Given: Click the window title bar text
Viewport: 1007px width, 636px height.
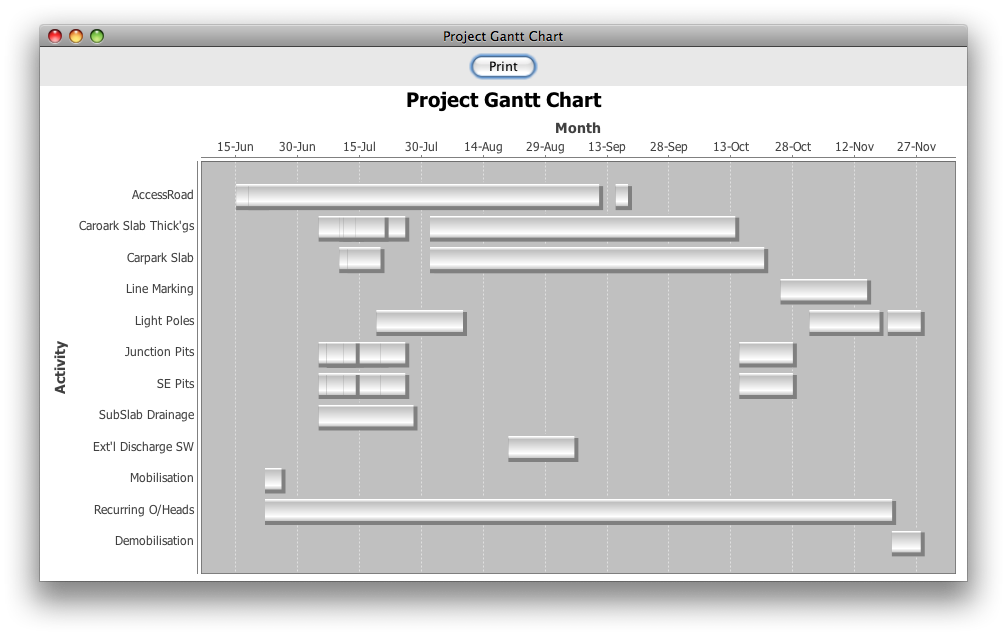Looking at the screenshot, I should coord(503,36).
